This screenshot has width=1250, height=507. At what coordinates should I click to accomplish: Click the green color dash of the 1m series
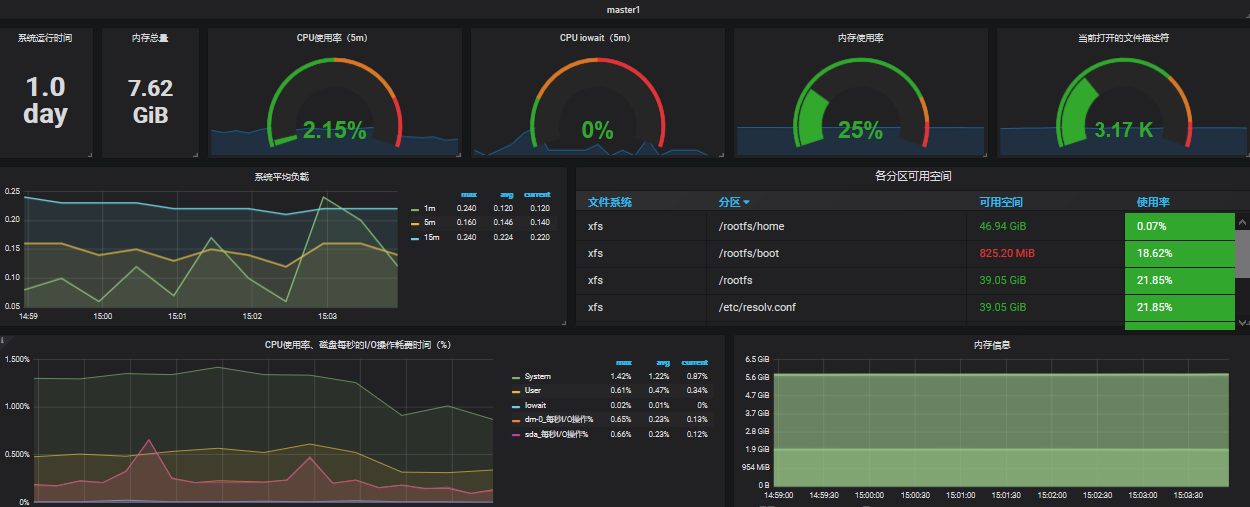[415, 208]
